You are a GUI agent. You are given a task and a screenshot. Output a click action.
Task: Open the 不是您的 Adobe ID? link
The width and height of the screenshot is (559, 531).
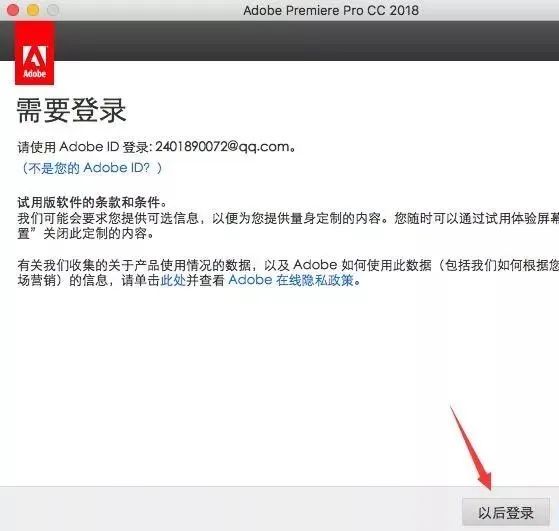click(92, 168)
